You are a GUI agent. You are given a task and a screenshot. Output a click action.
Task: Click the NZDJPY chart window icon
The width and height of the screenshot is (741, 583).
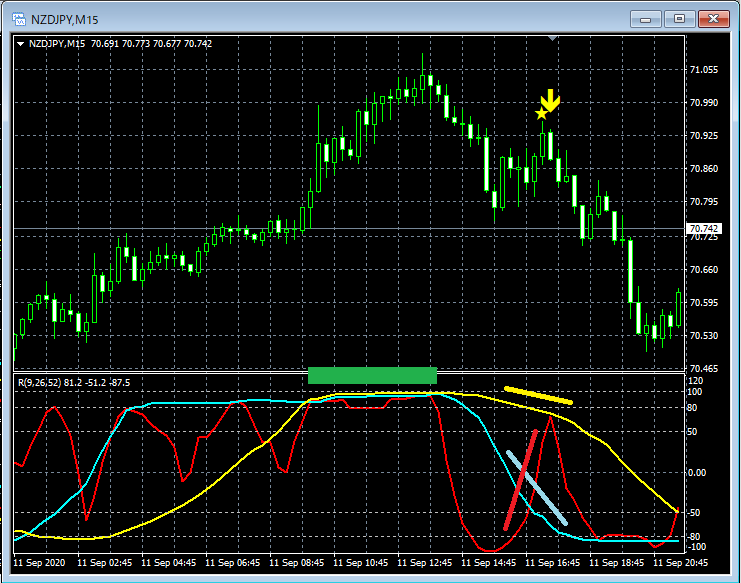(19, 19)
